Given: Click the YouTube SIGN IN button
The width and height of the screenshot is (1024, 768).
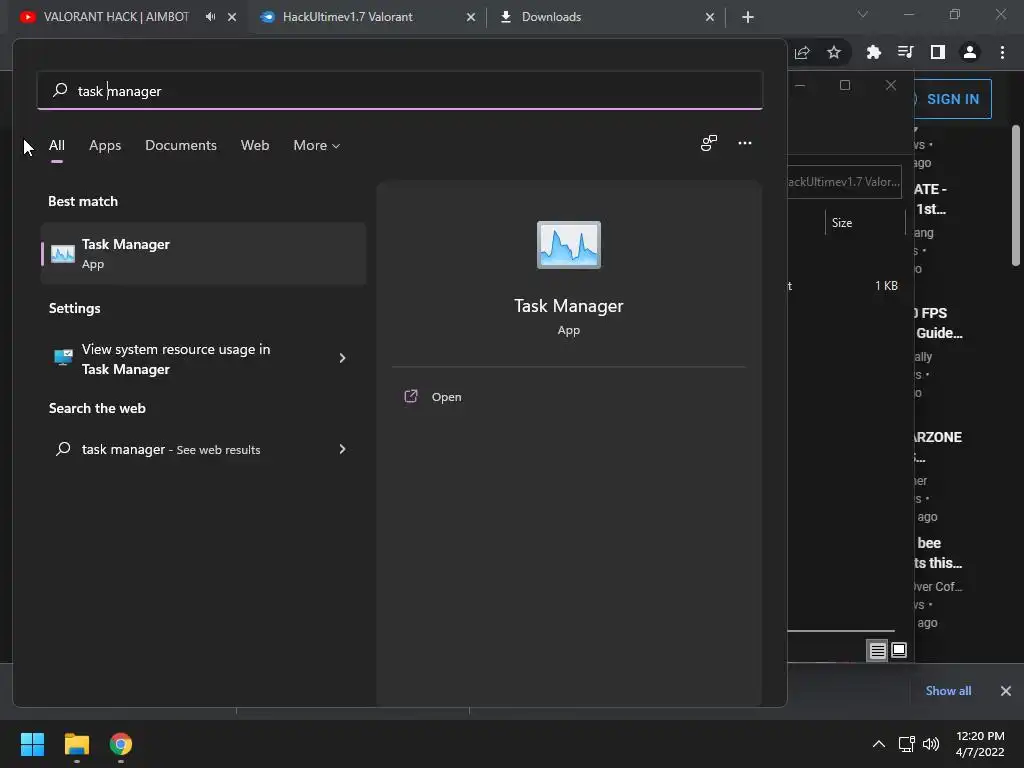Looking at the screenshot, I should click(952, 99).
